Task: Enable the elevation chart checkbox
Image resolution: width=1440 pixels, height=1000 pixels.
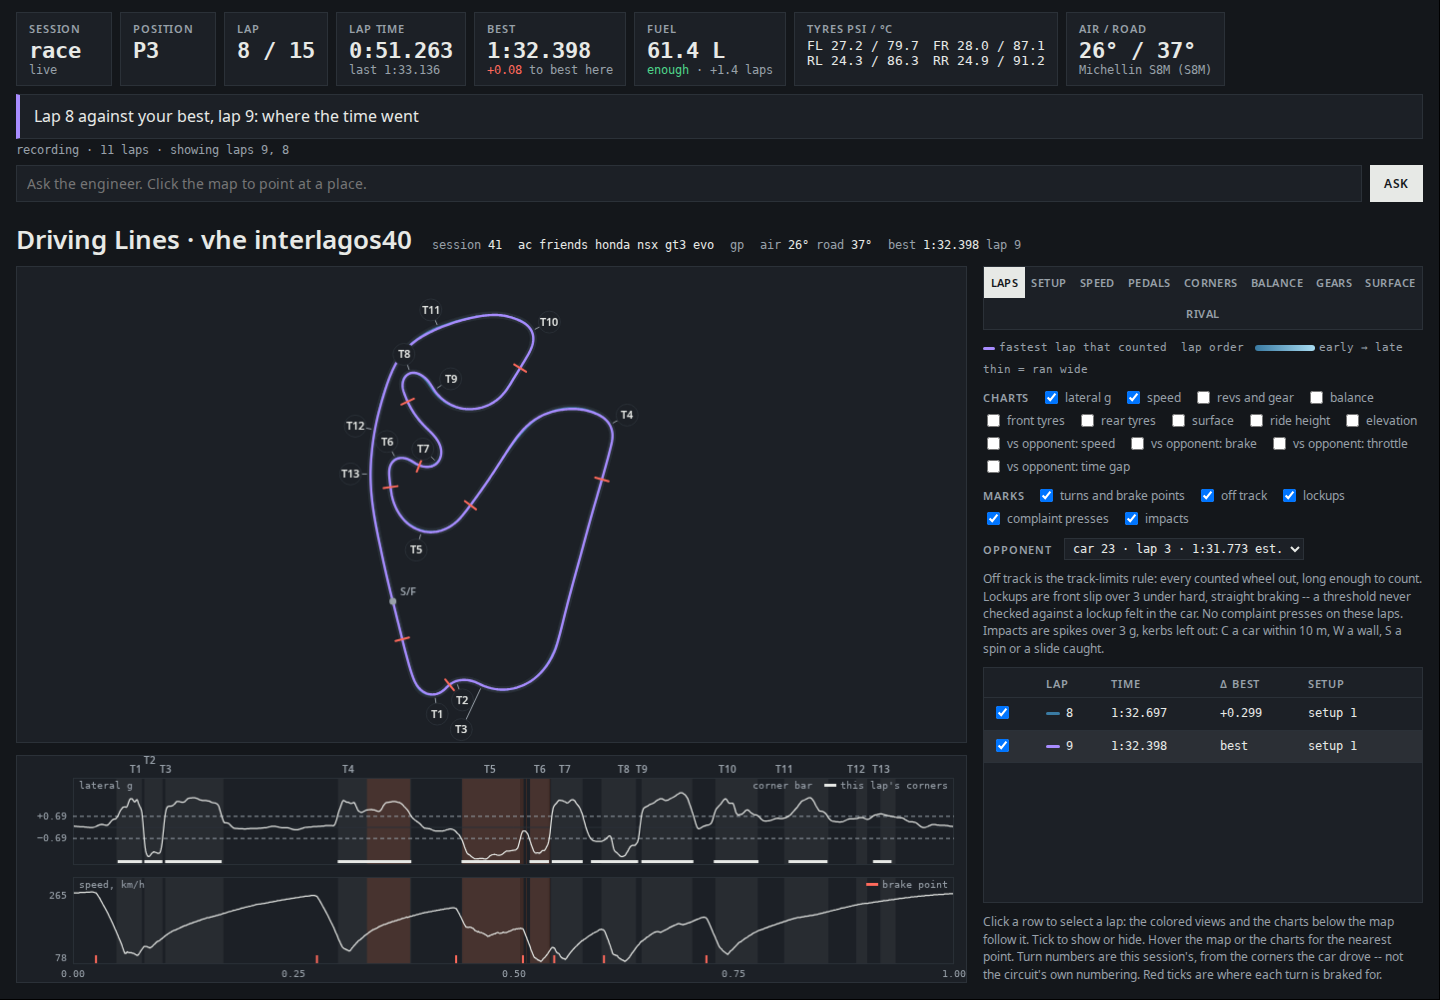Action: coord(1352,421)
